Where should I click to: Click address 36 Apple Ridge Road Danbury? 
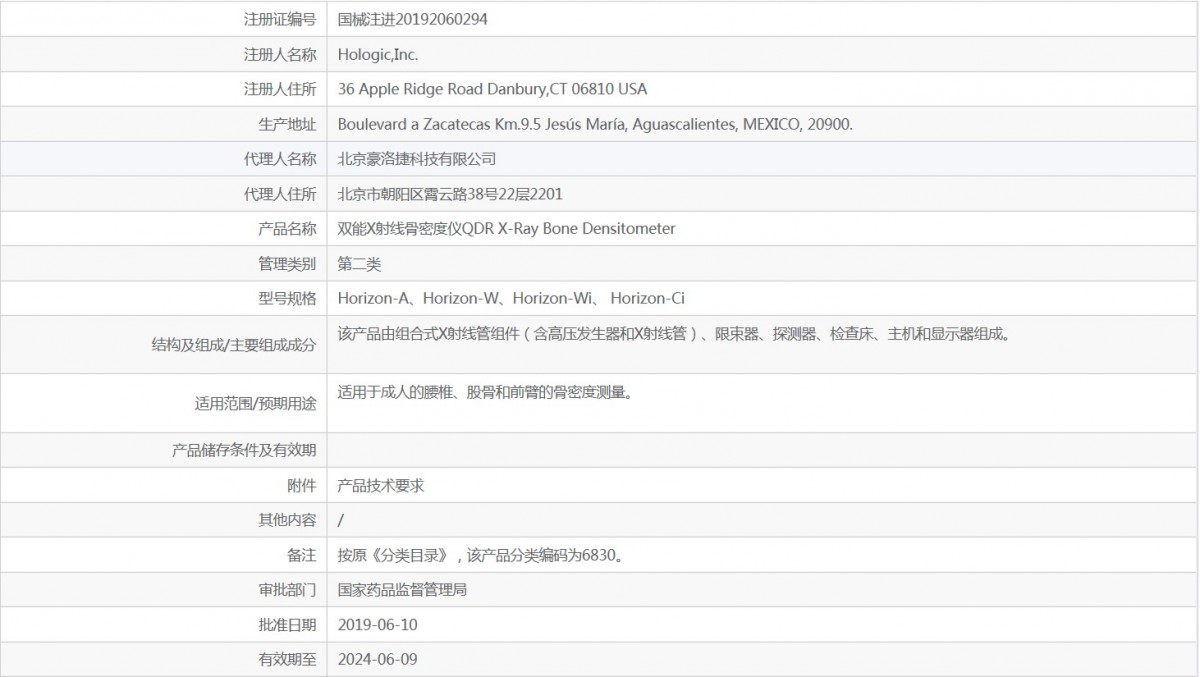(492, 89)
